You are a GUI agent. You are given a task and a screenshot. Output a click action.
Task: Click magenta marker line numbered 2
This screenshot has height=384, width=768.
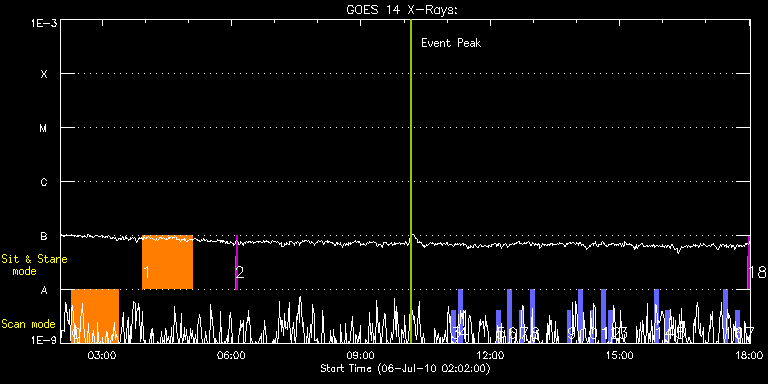[237, 262]
